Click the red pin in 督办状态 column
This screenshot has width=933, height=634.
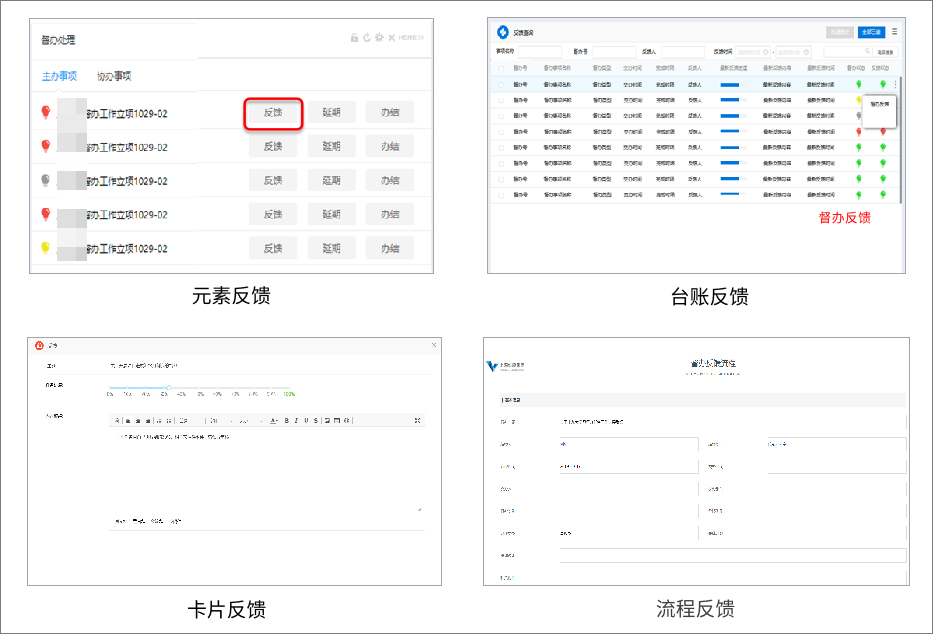click(x=859, y=131)
